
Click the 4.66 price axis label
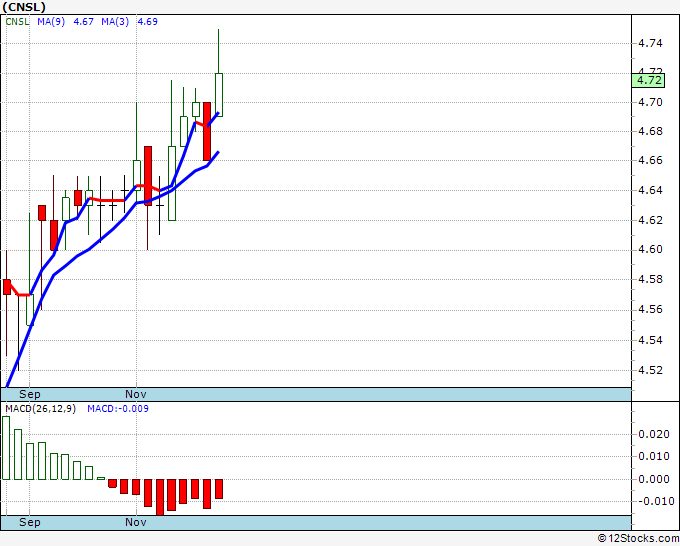click(x=651, y=160)
